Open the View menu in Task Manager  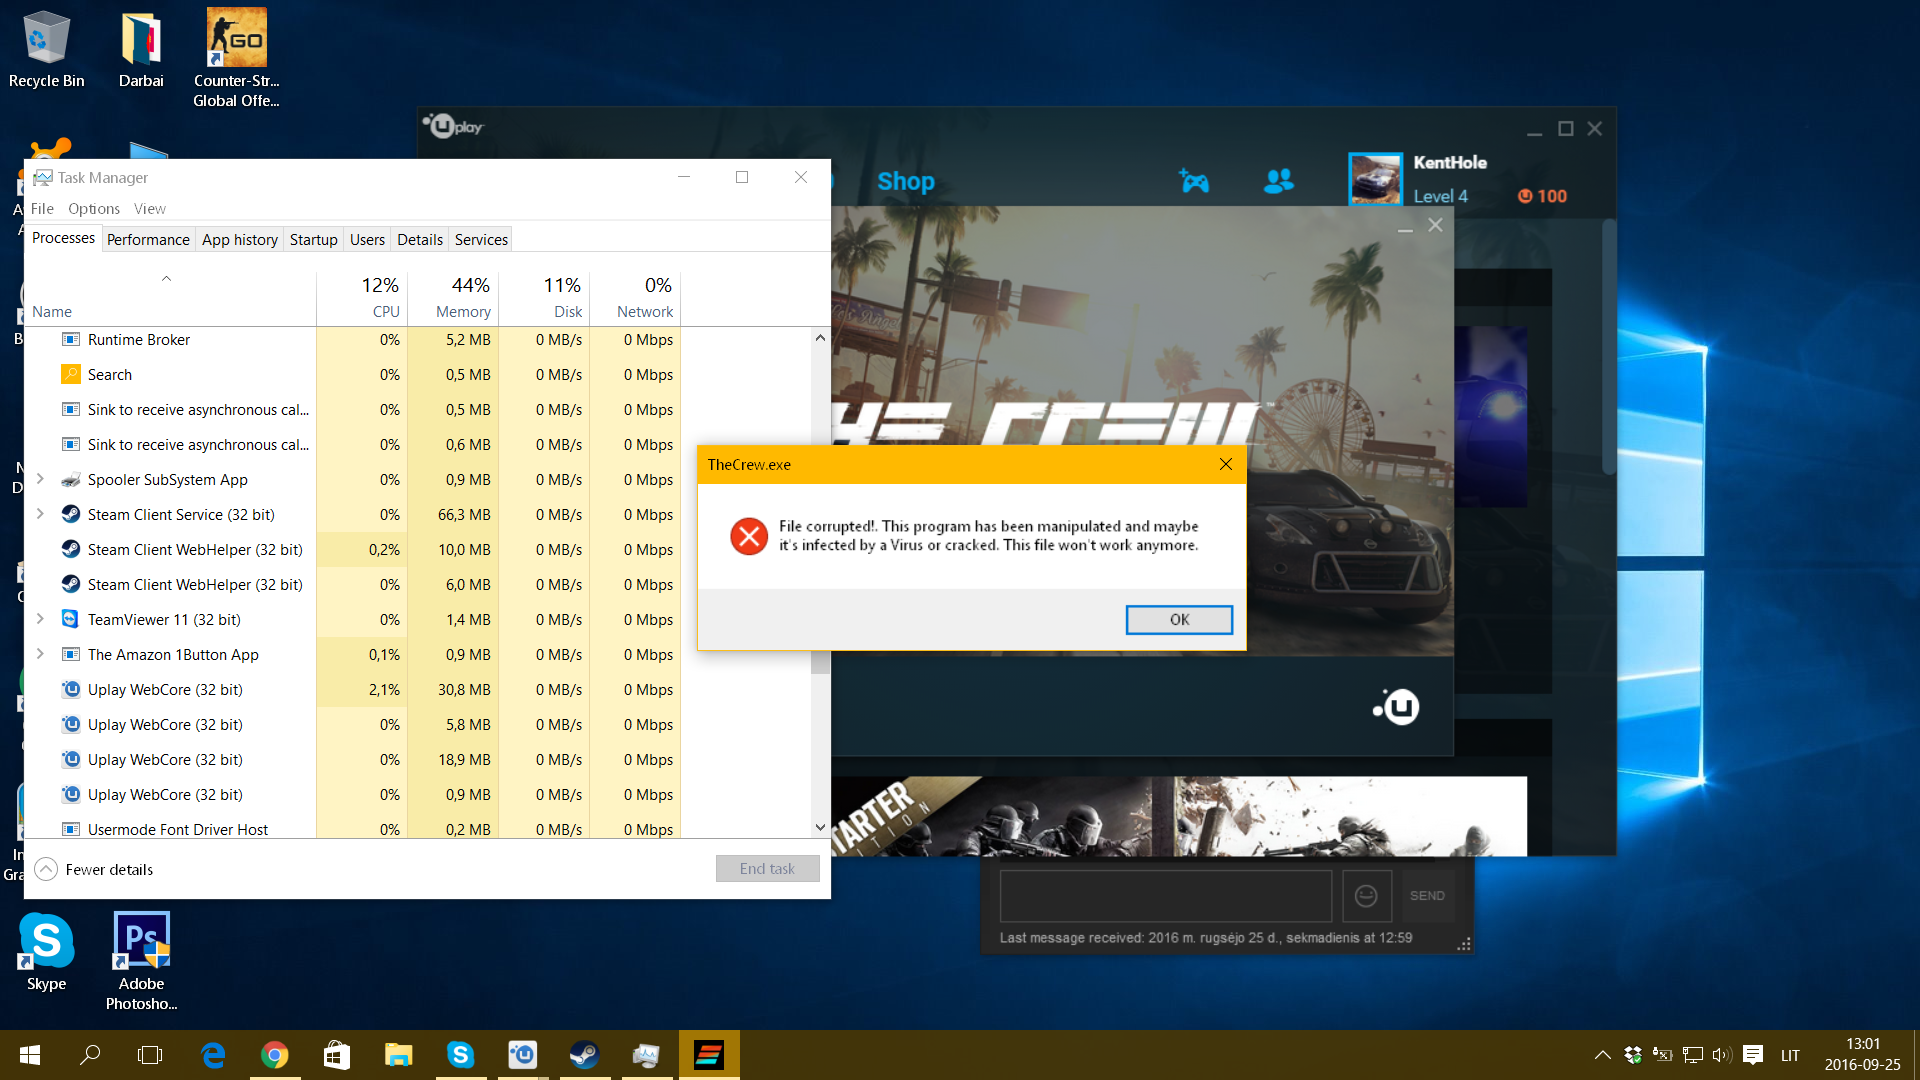point(150,208)
